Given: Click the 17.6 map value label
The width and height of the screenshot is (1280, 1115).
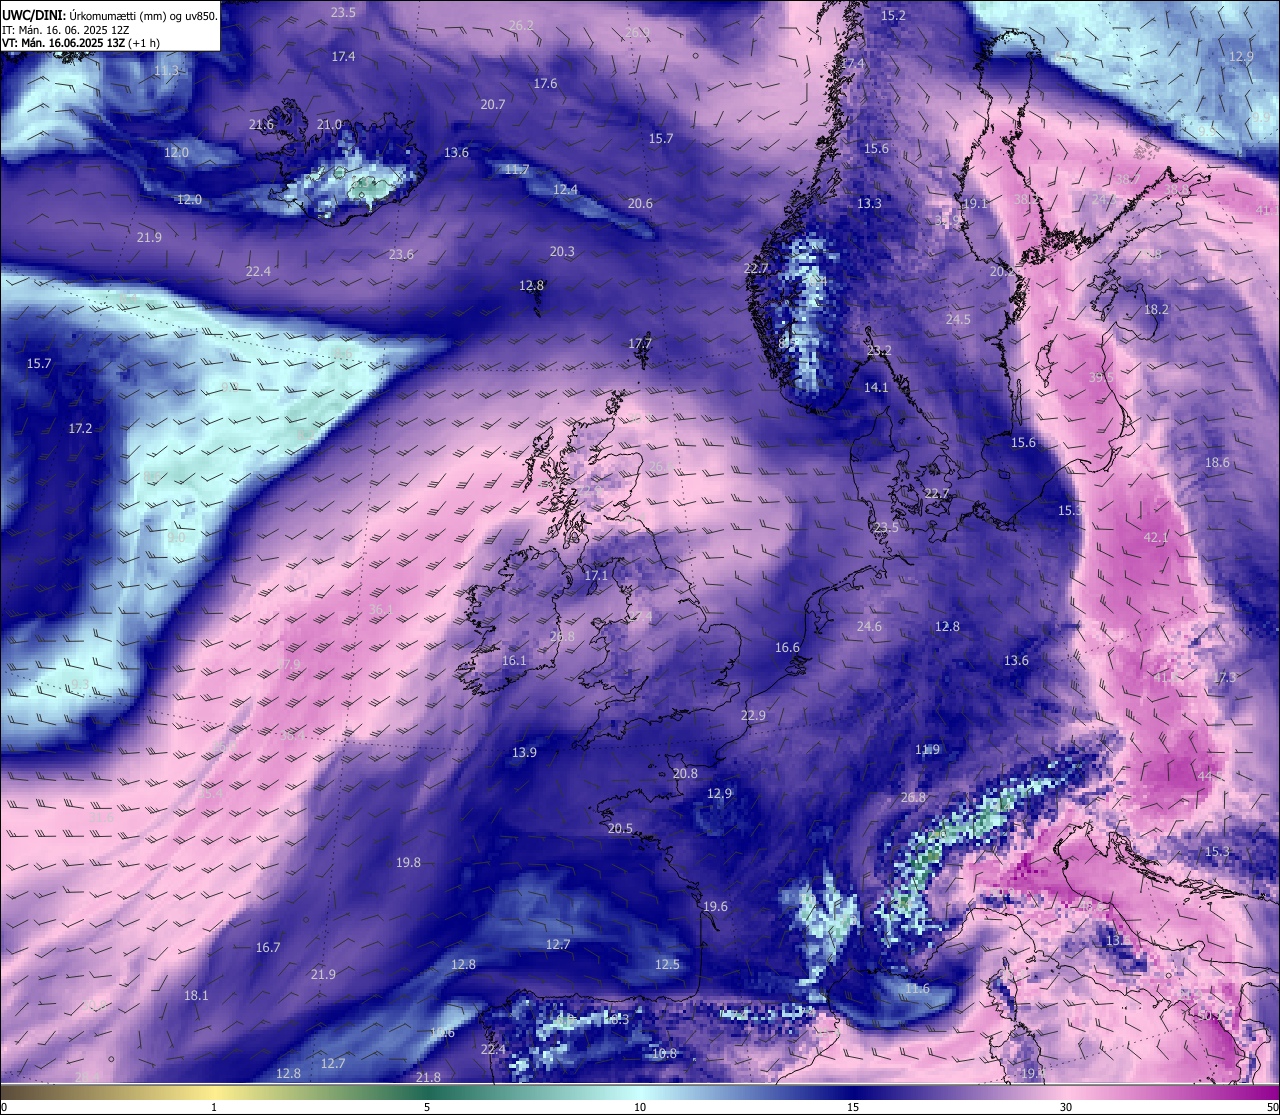Looking at the screenshot, I should tap(545, 84).
